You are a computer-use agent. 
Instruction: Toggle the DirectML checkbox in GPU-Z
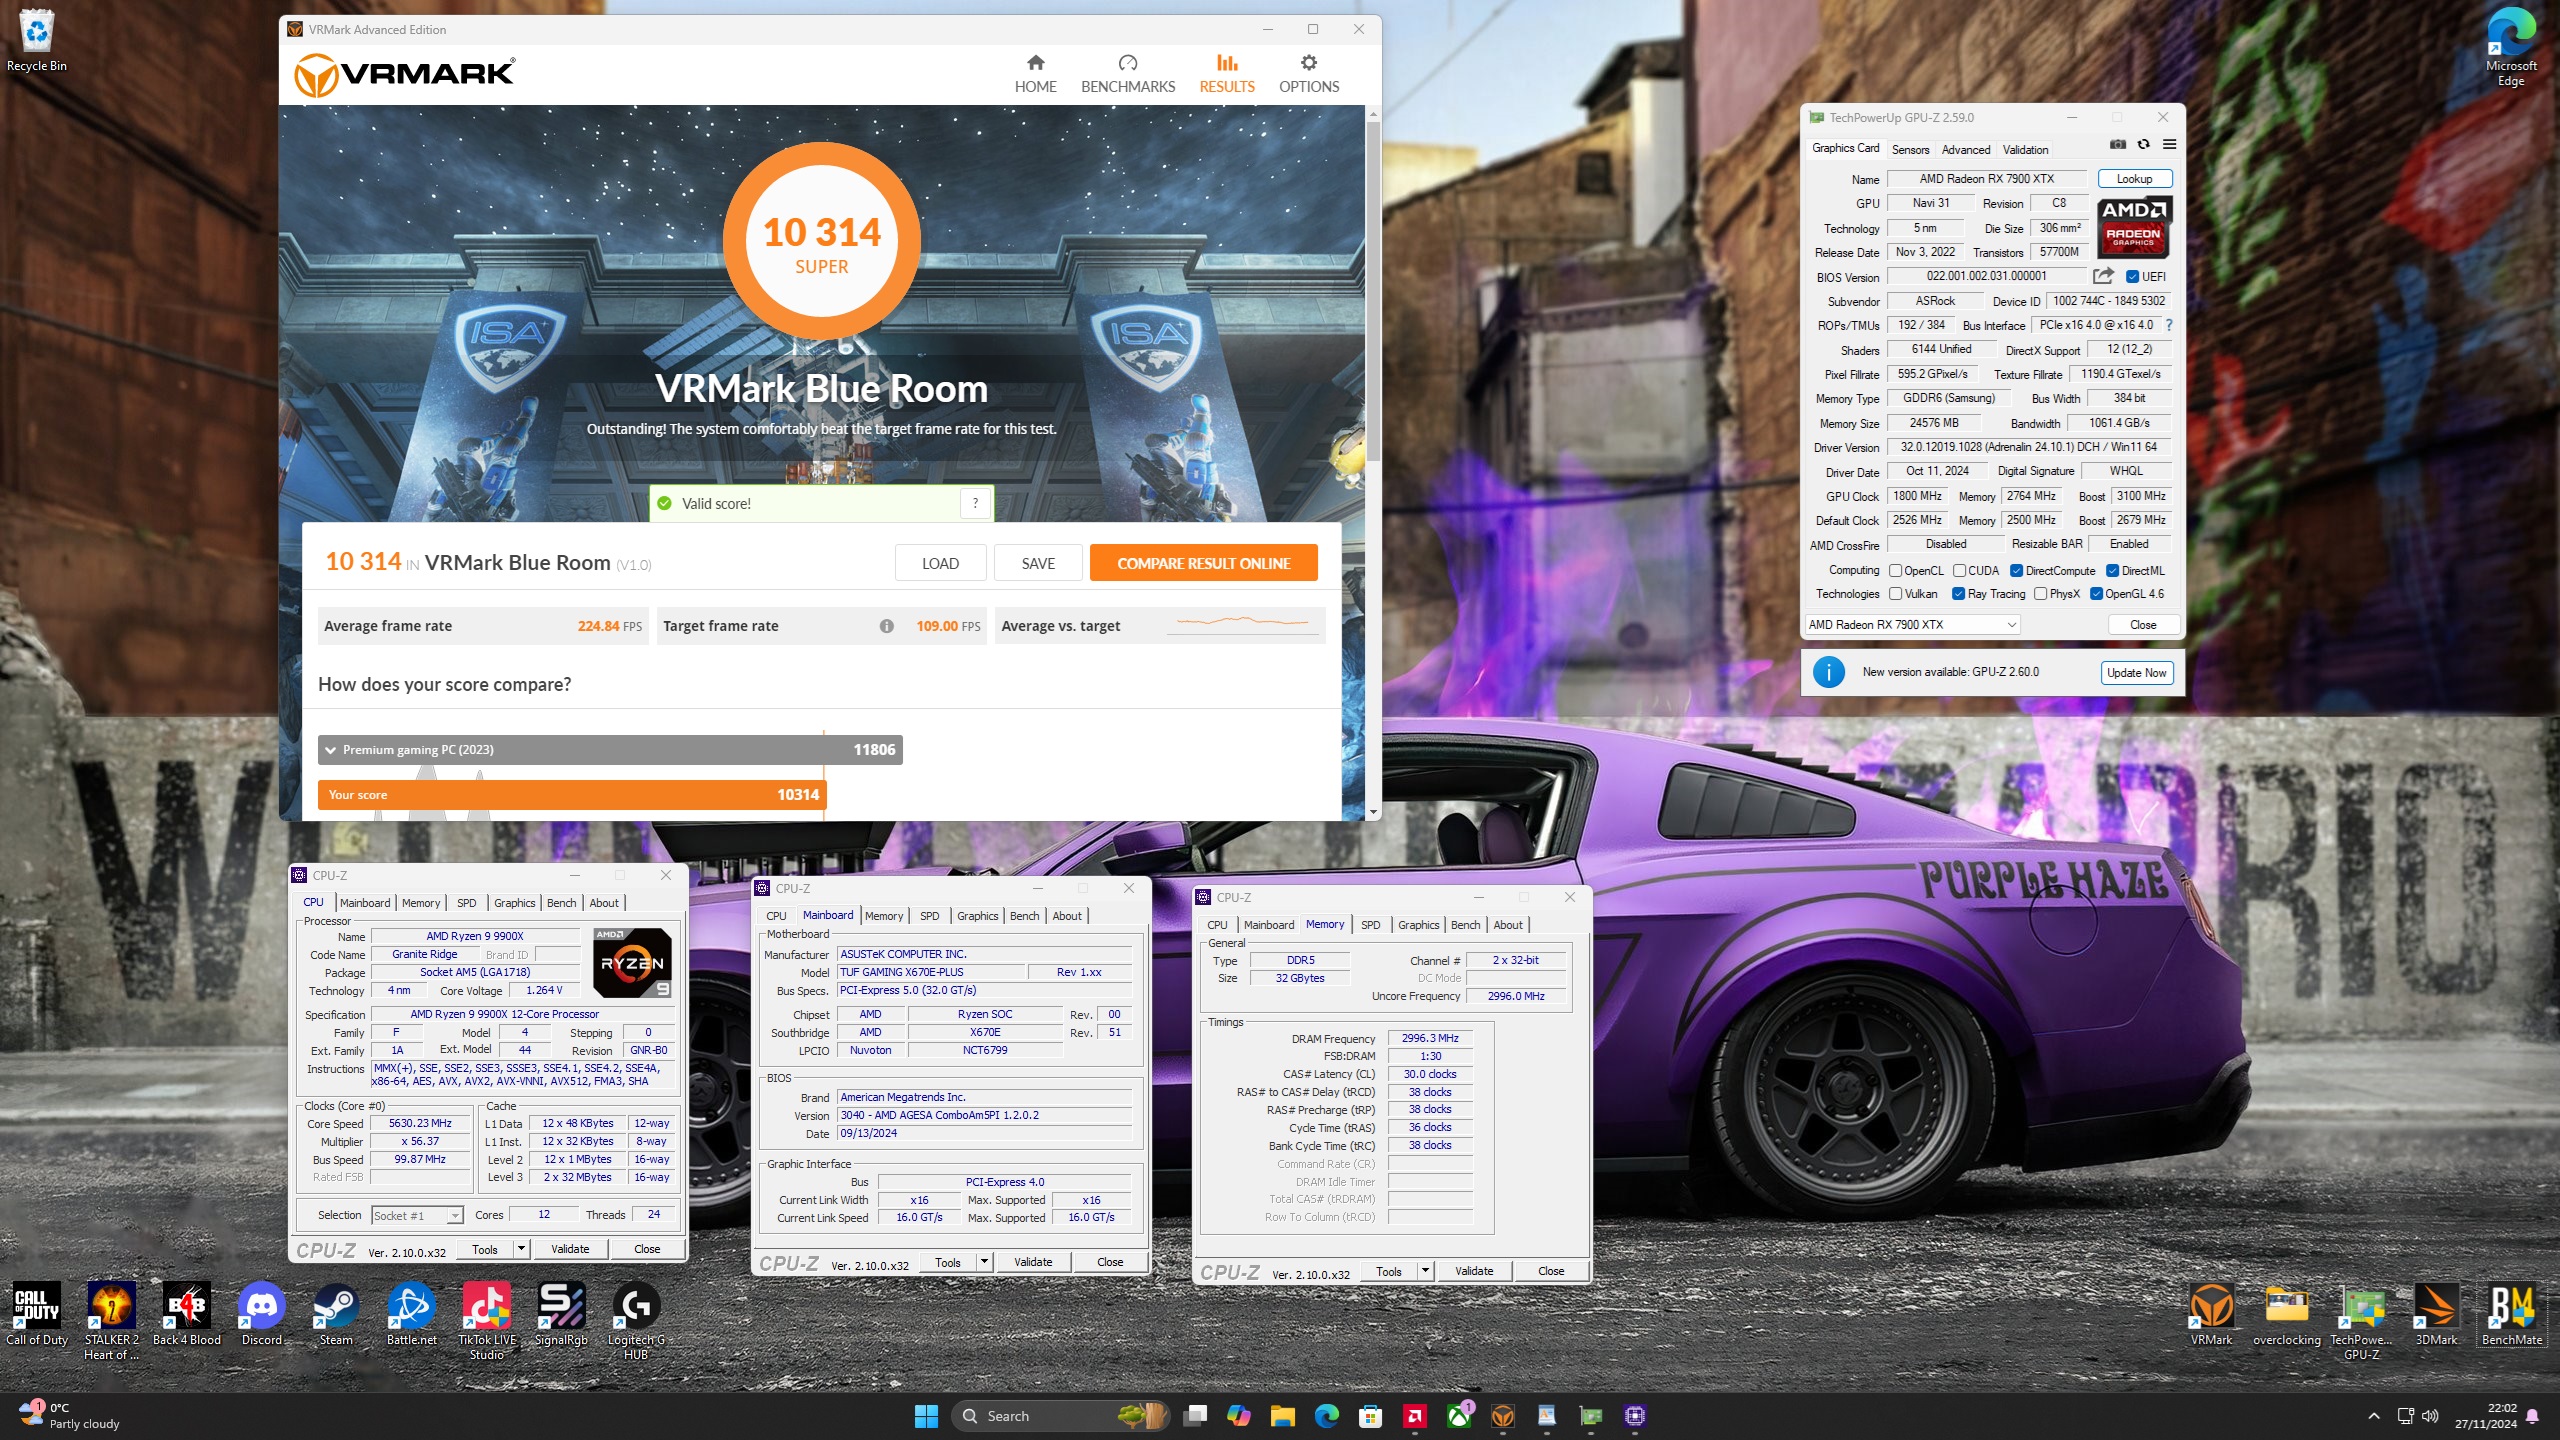pos(2112,571)
